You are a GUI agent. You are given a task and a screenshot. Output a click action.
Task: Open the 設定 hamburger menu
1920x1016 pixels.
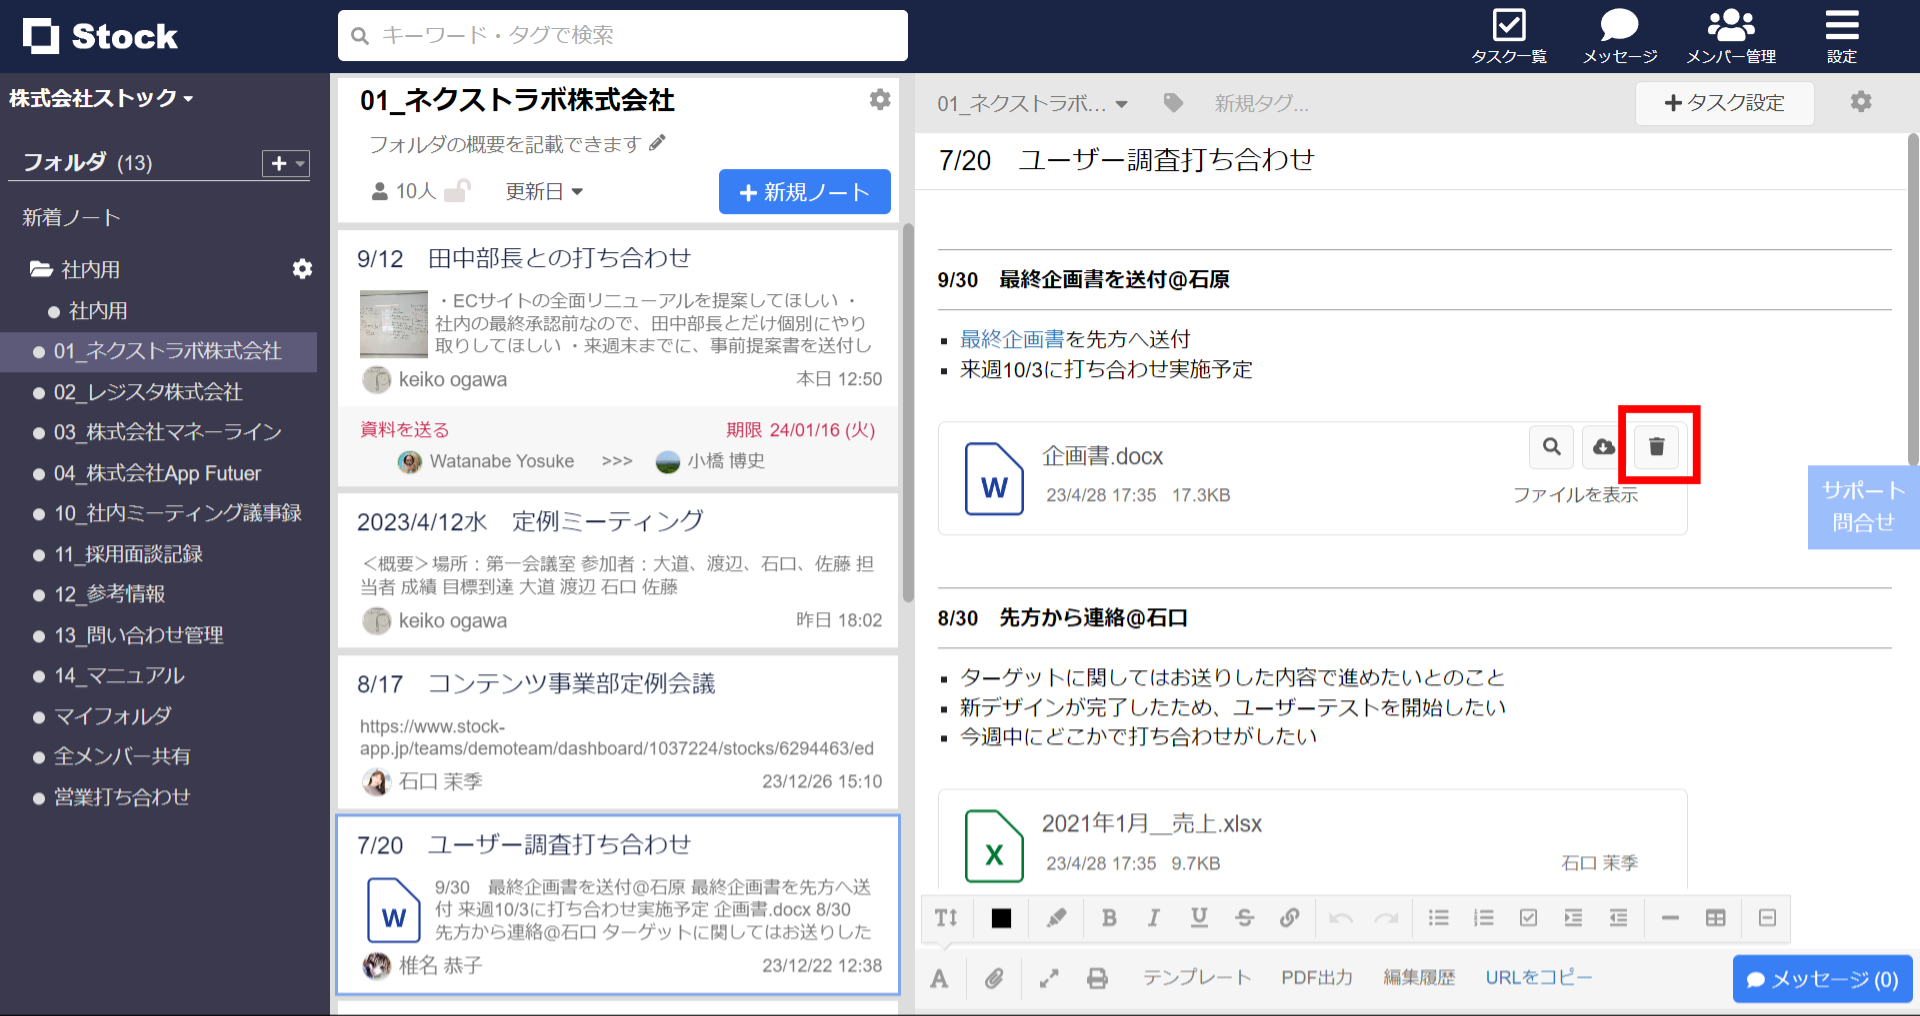(1841, 33)
